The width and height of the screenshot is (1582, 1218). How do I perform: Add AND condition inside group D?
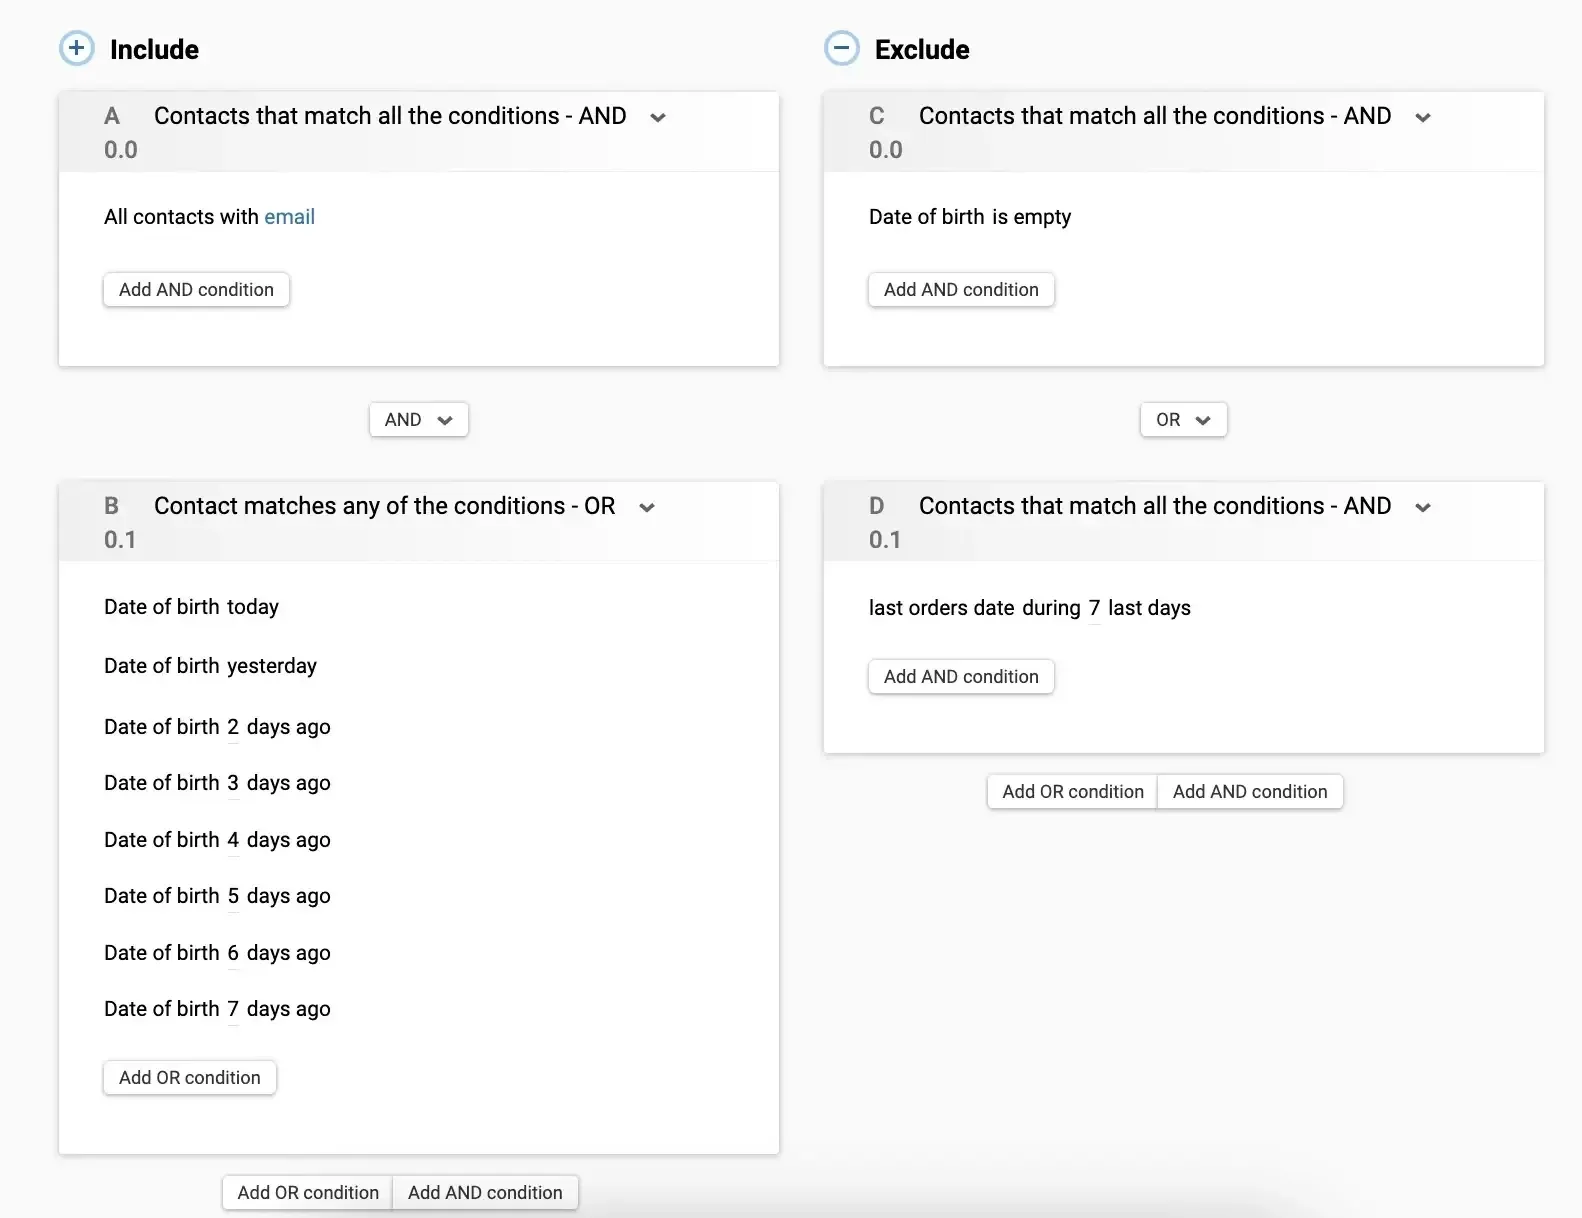click(961, 677)
